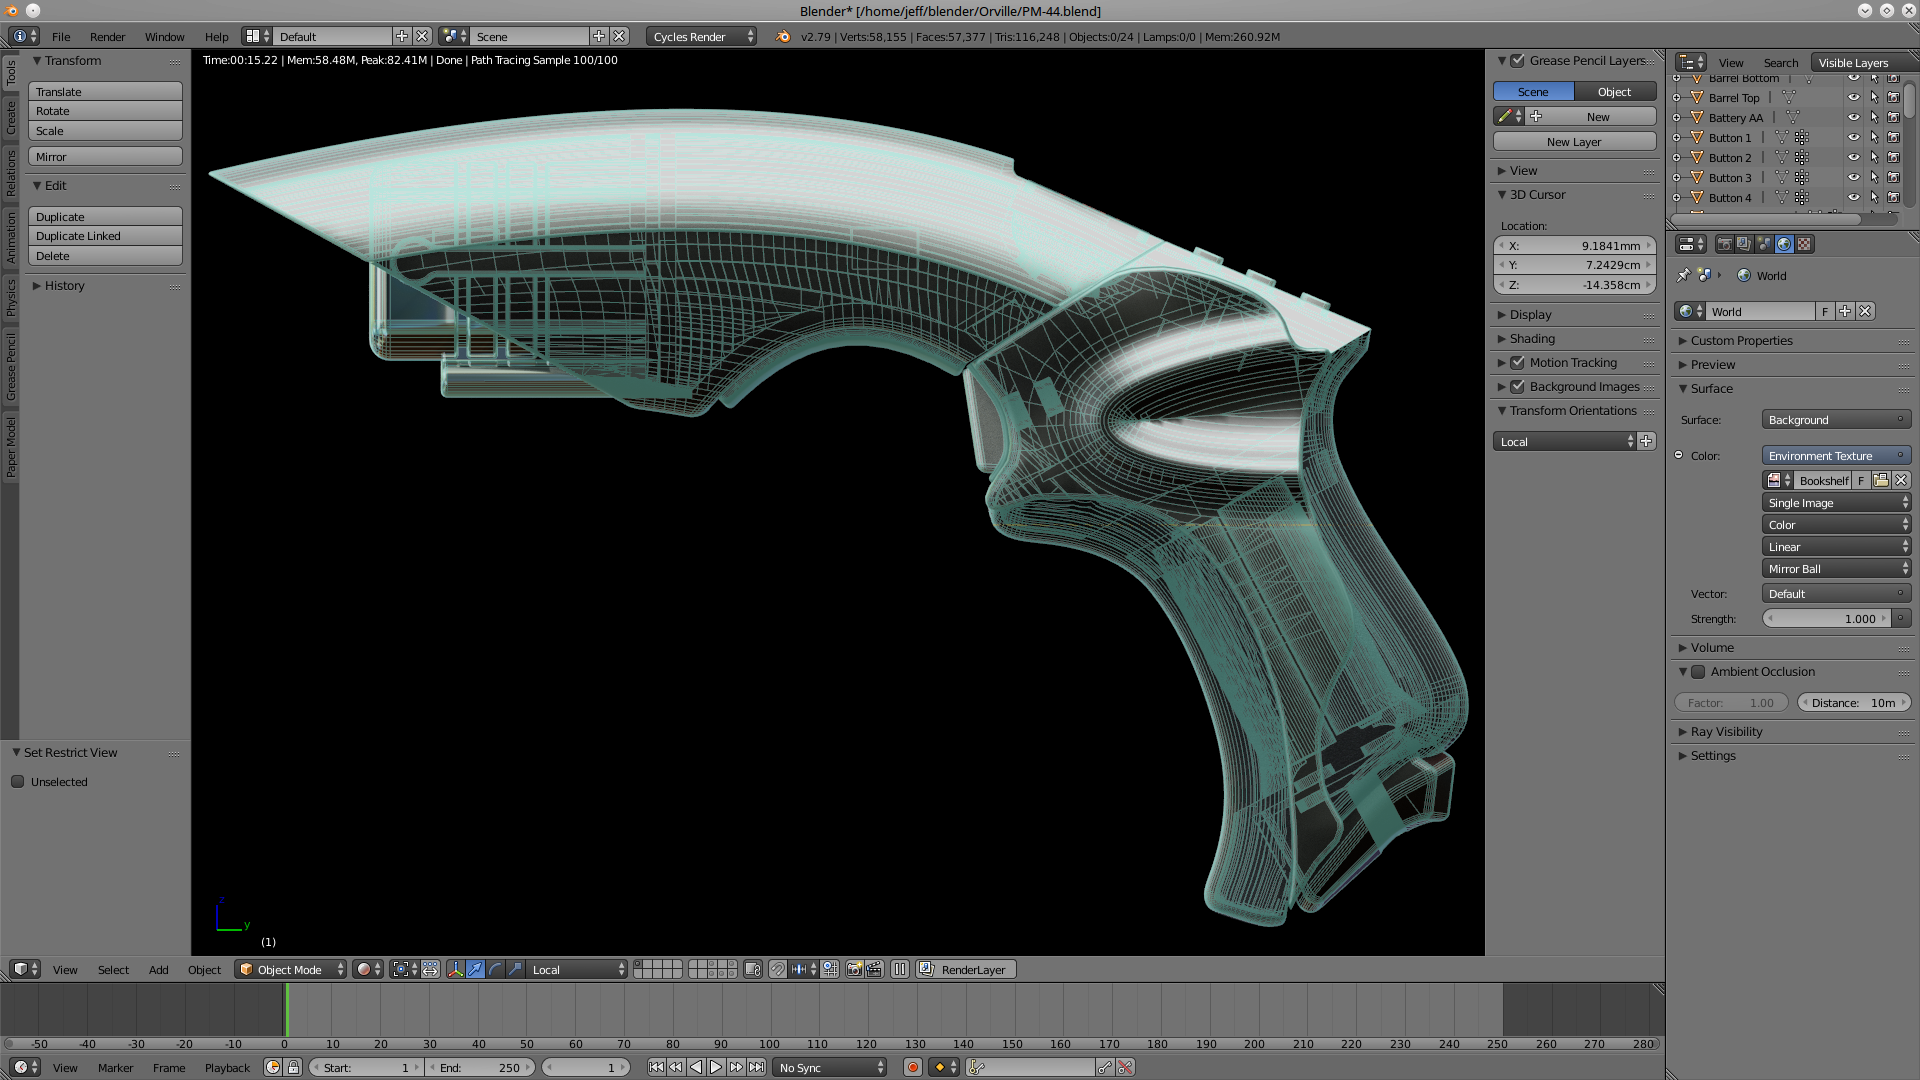Open the Cycles Render engine dropdown
Viewport: 1920px width, 1080px height.
click(x=702, y=36)
